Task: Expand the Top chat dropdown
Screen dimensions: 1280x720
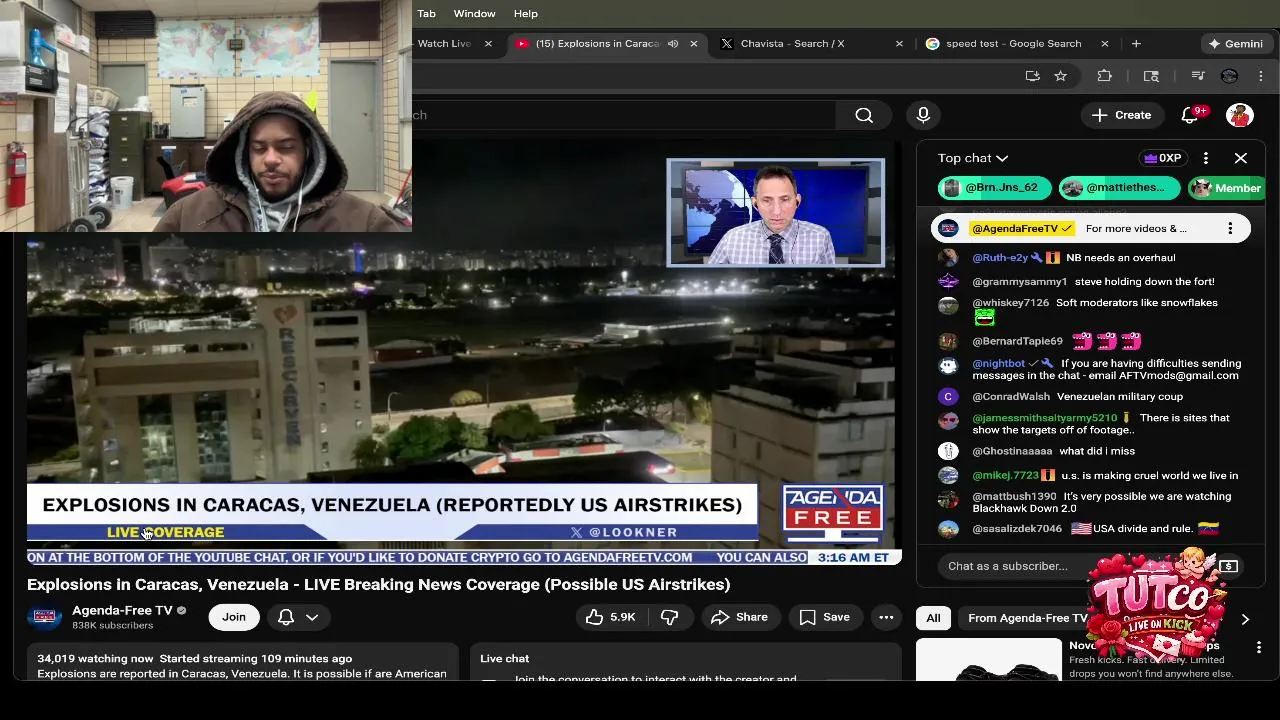Action: coord(973,158)
